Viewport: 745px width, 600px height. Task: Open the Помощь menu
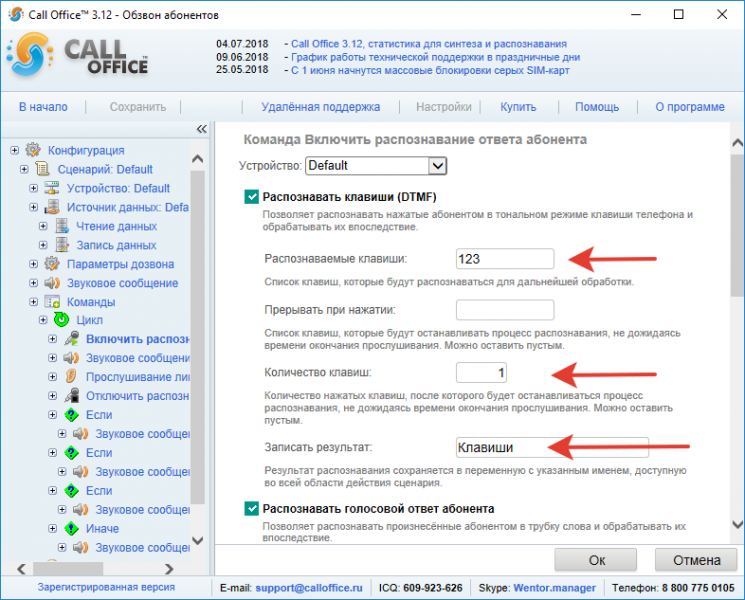(597, 107)
